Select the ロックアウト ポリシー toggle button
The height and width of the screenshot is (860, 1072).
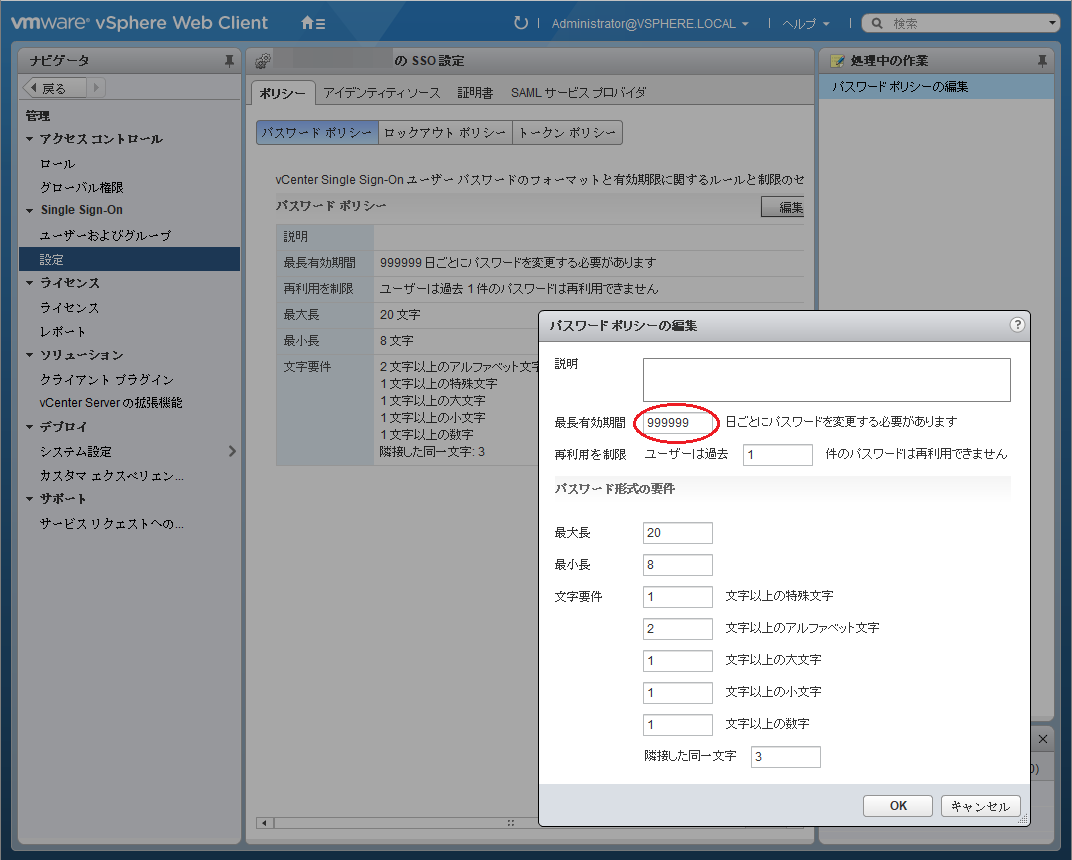445,132
